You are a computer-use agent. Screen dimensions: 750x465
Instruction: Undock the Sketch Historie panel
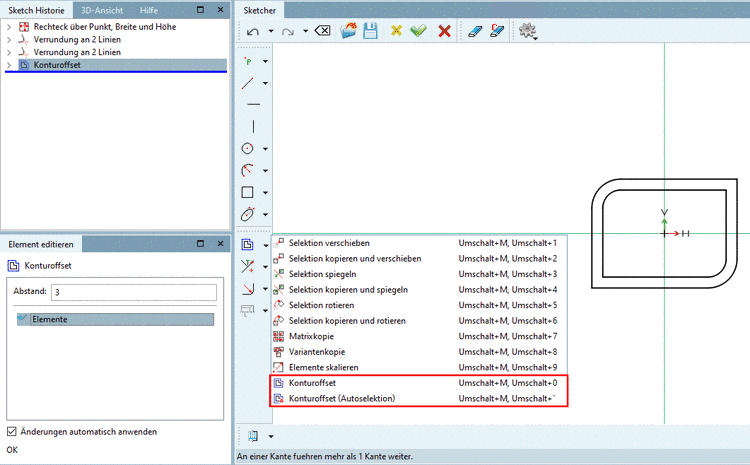(200, 10)
